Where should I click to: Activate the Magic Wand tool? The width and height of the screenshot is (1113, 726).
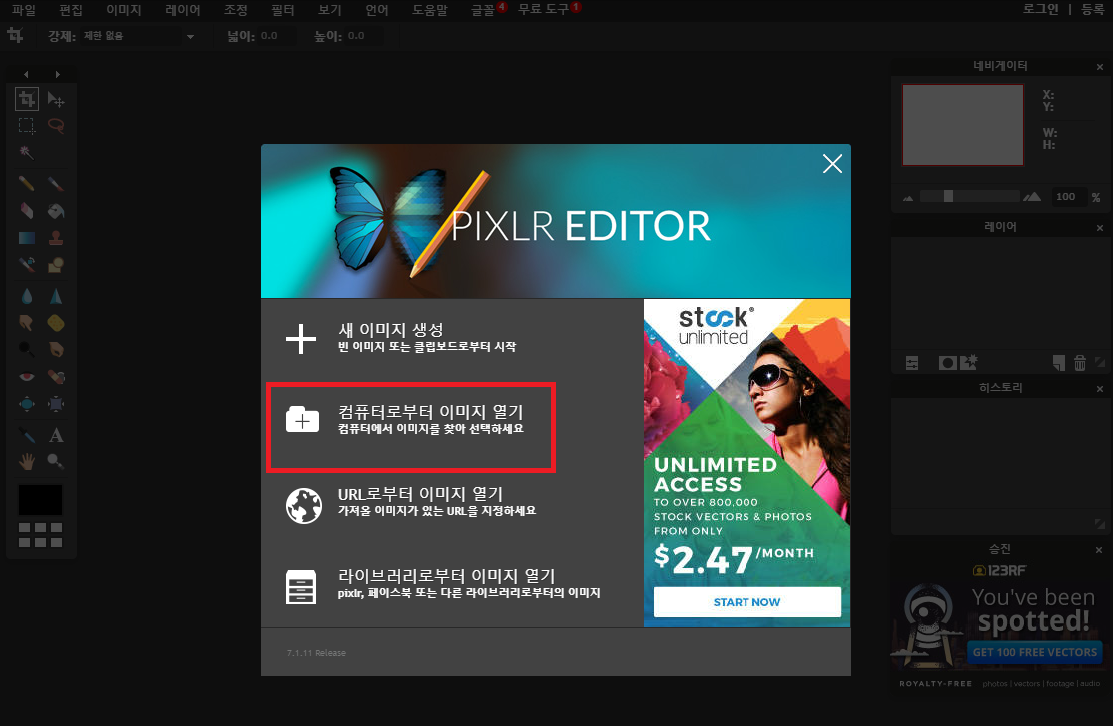[x=27, y=153]
